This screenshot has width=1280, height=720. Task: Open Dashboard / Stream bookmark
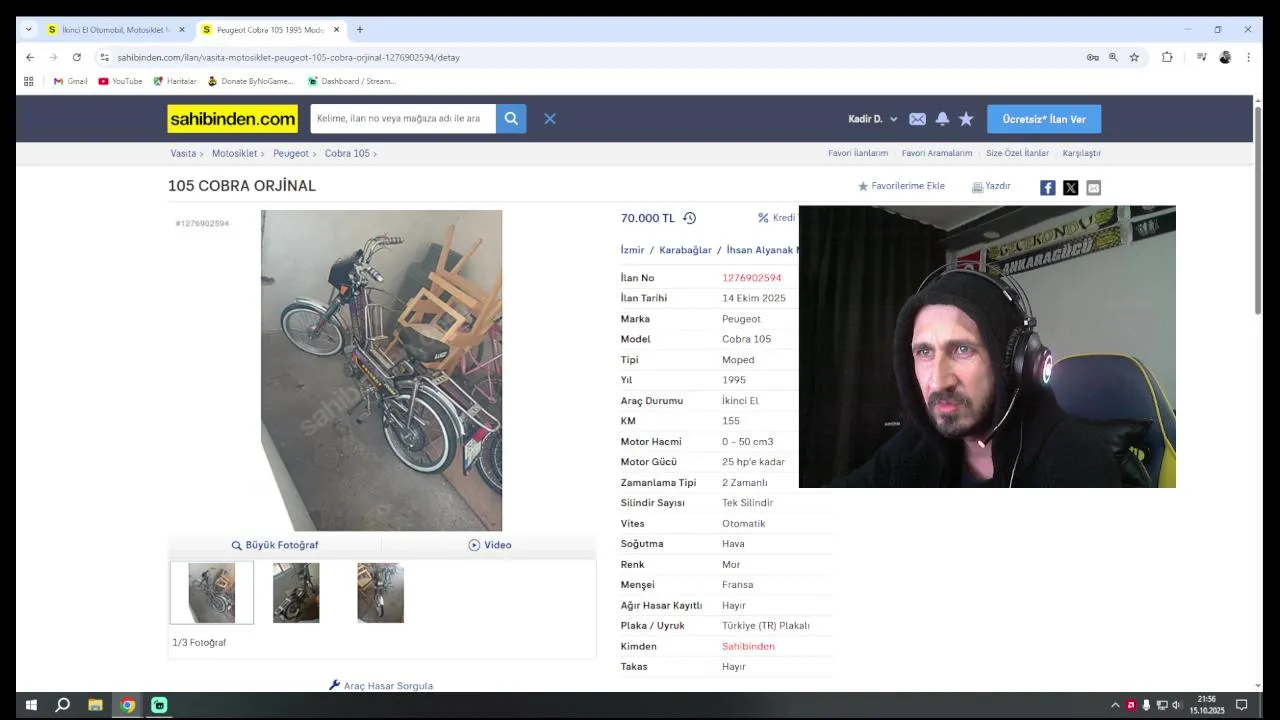pos(352,81)
